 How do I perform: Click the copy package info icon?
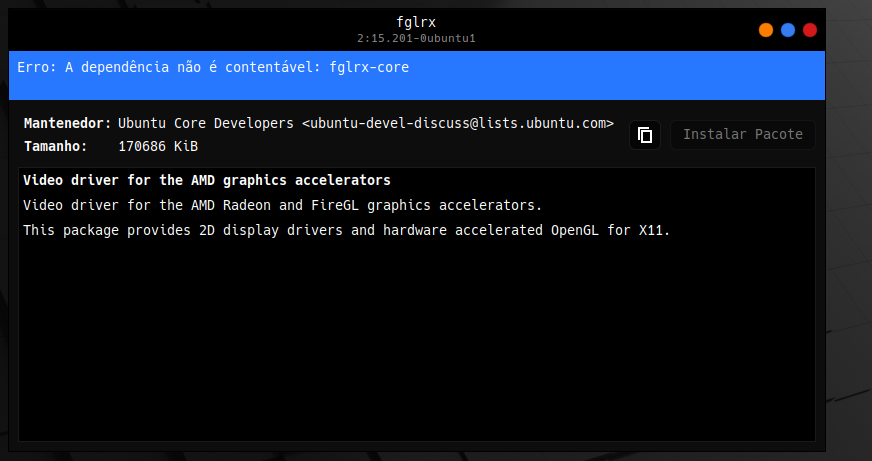(645, 135)
